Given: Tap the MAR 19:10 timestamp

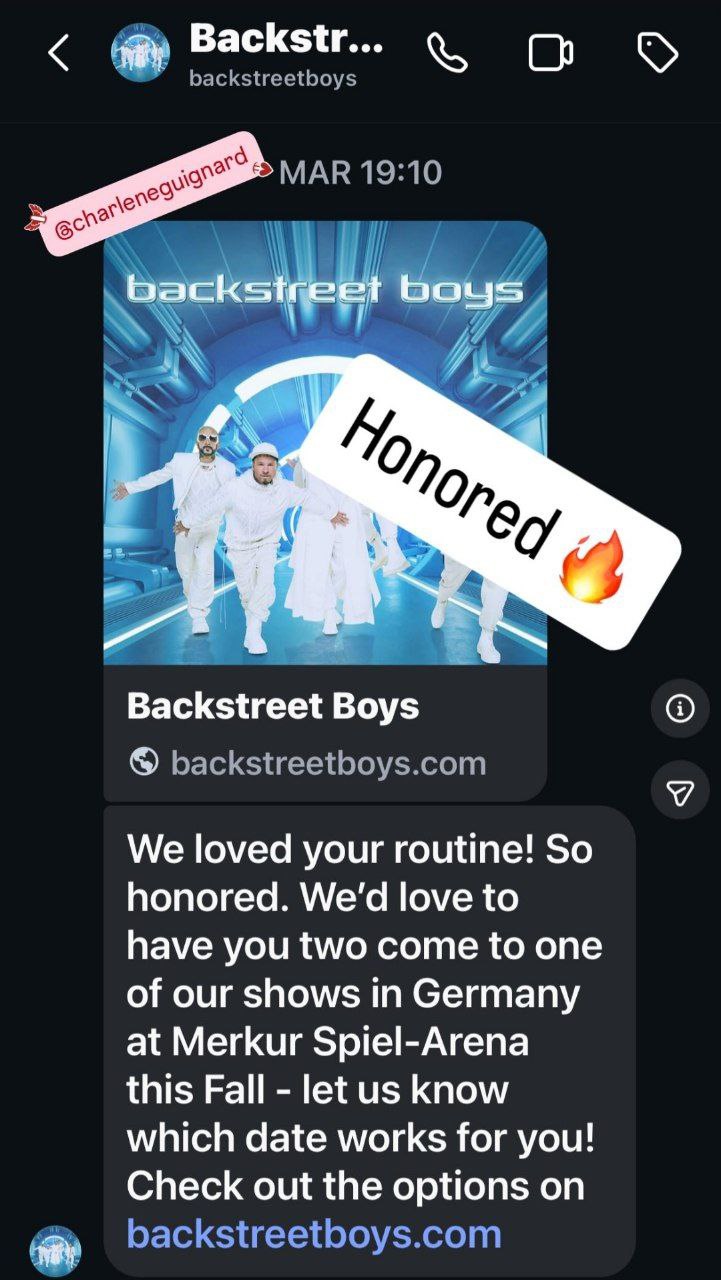Looking at the screenshot, I should (360, 172).
